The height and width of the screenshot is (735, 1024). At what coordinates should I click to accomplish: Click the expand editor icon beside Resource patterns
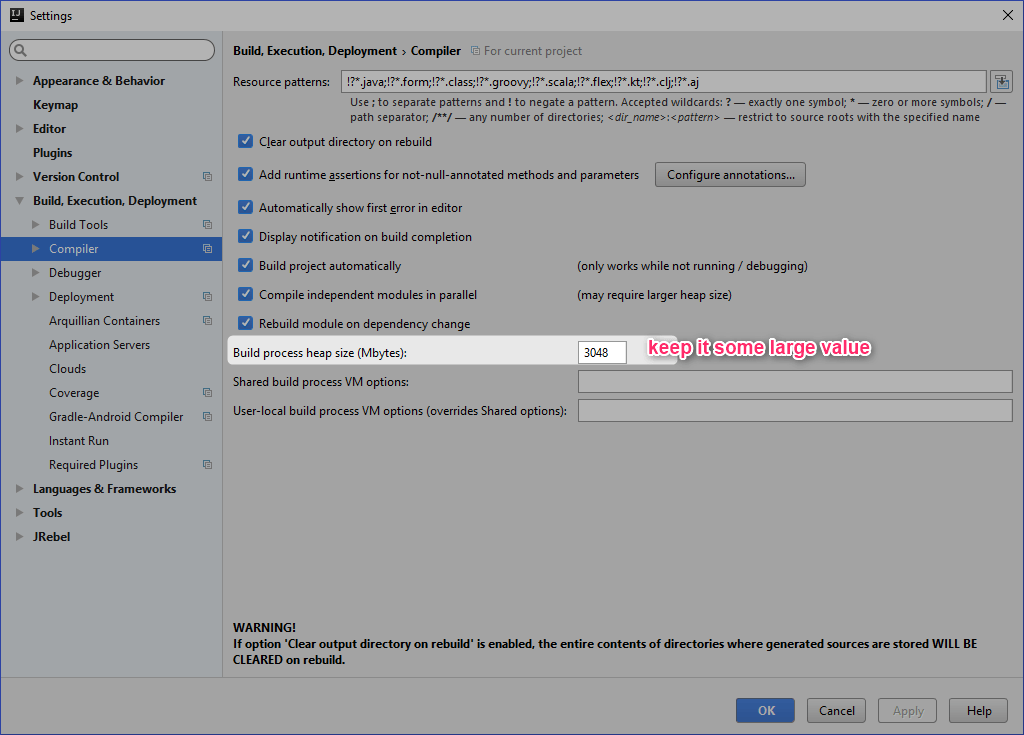tap(1001, 81)
